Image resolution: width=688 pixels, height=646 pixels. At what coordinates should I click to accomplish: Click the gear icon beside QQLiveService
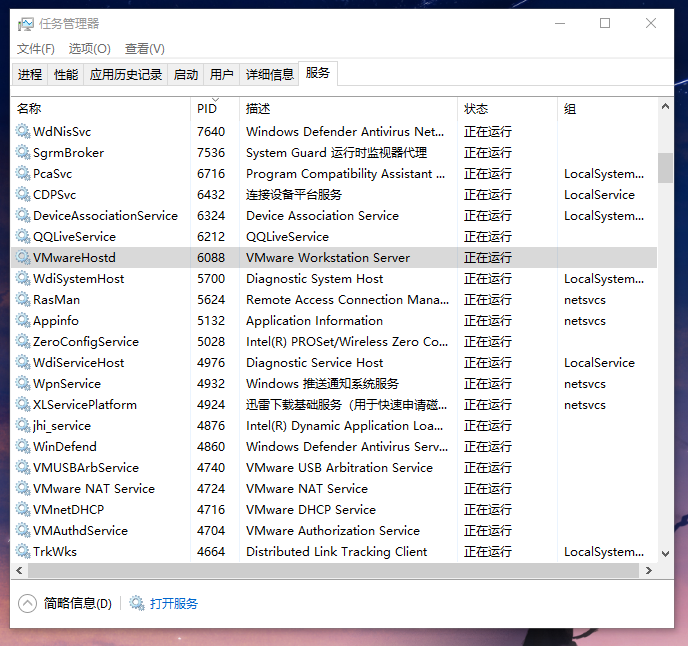click(x=23, y=237)
